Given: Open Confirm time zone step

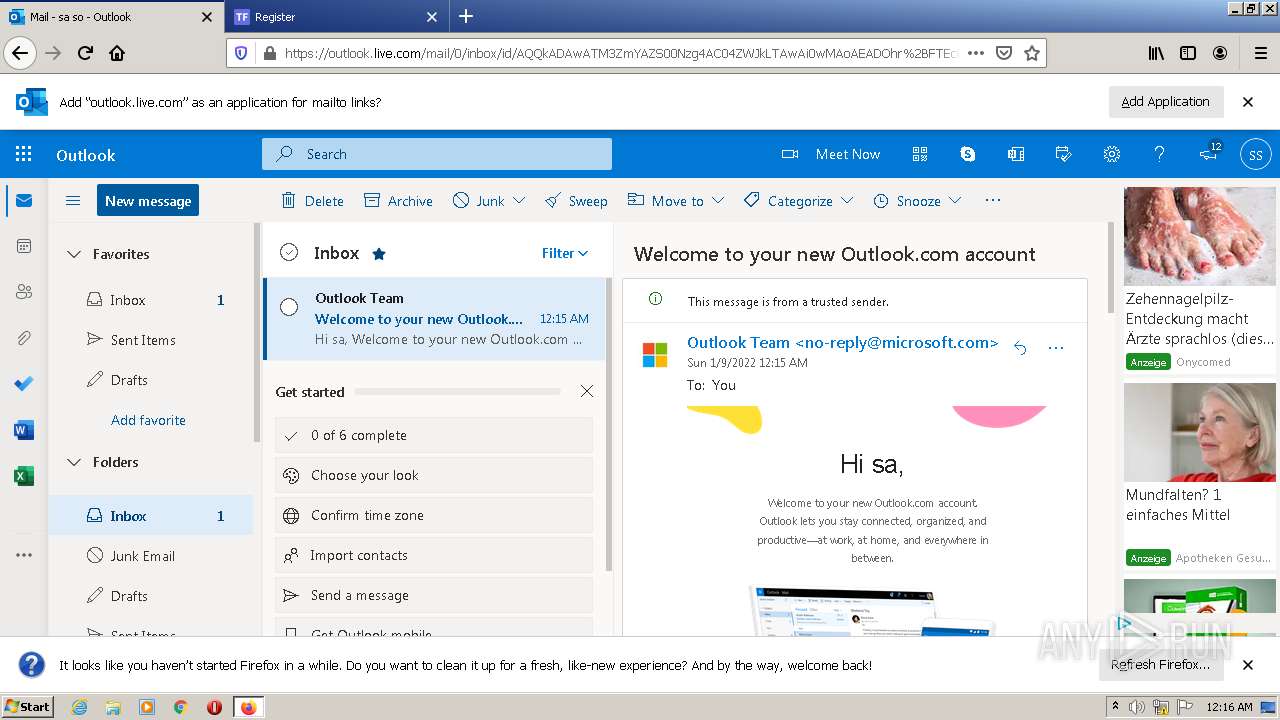Looking at the screenshot, I should point(434,515).
